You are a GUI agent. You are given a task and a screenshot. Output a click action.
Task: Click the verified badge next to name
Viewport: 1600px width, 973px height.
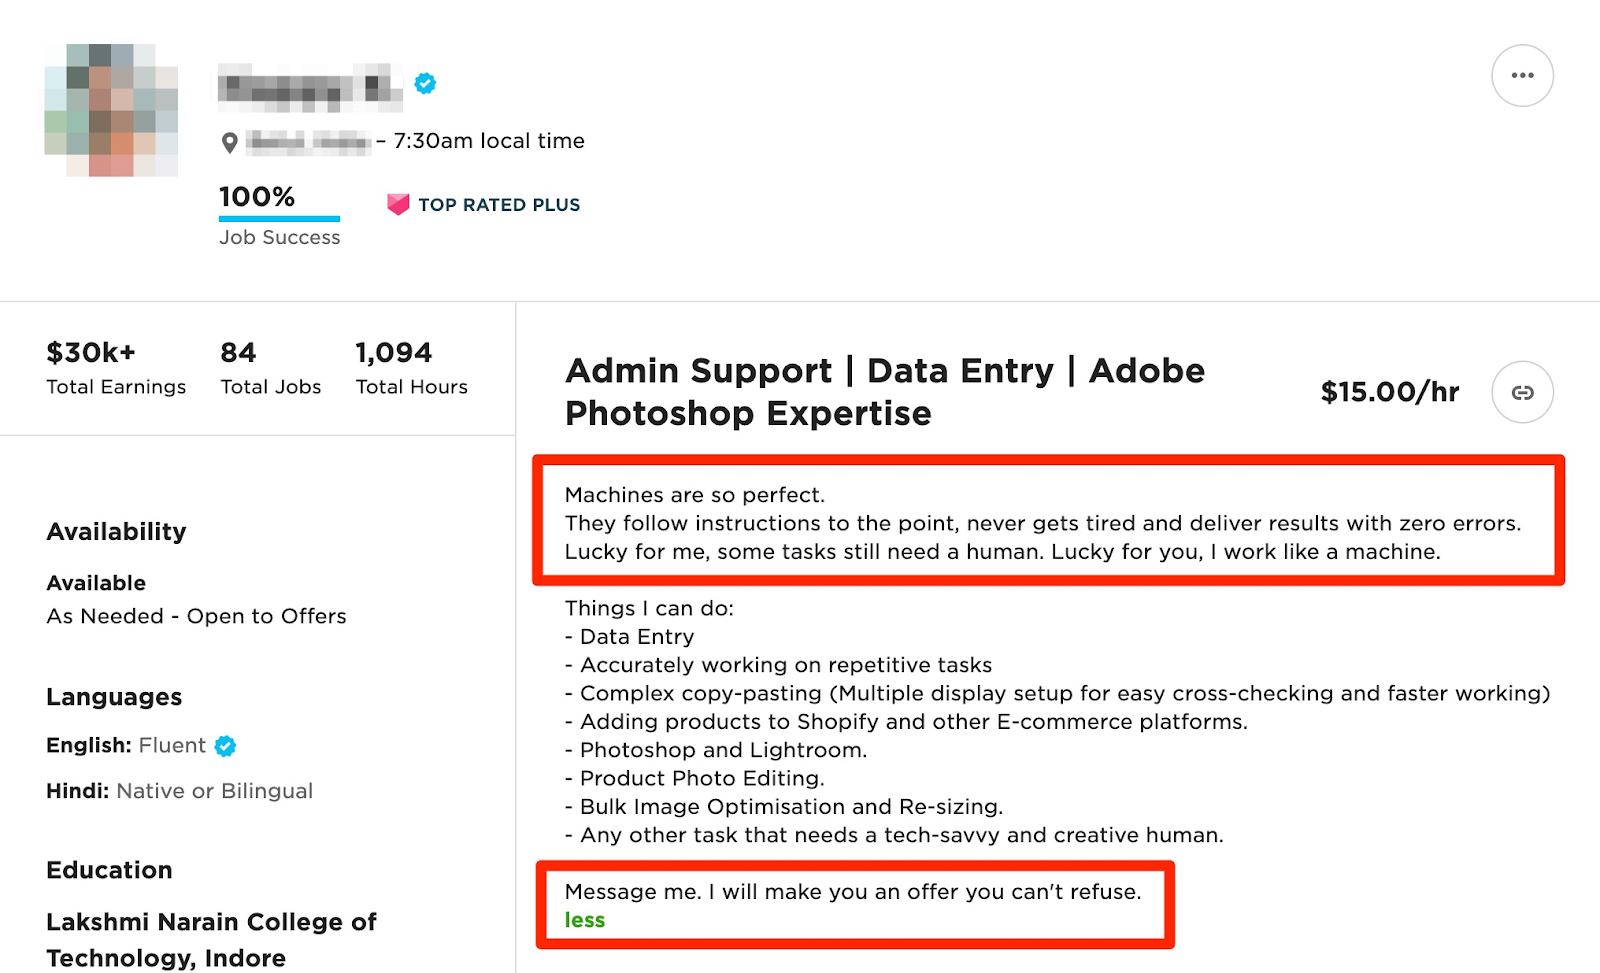(x=425, y=83)
